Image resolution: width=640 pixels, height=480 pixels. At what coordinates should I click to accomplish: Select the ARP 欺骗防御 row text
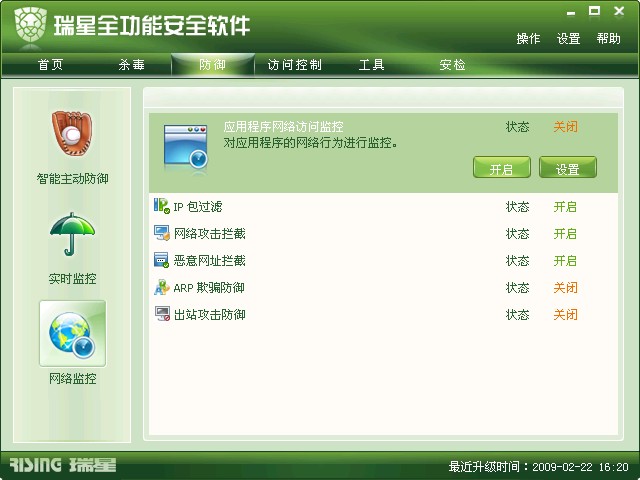[x=209, y=288]
